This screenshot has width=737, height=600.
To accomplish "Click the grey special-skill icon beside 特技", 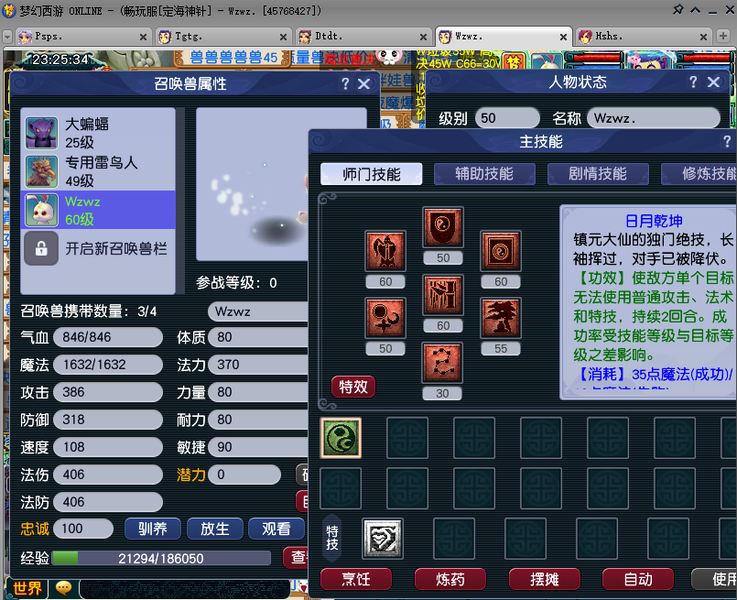I will click(383, 538).
